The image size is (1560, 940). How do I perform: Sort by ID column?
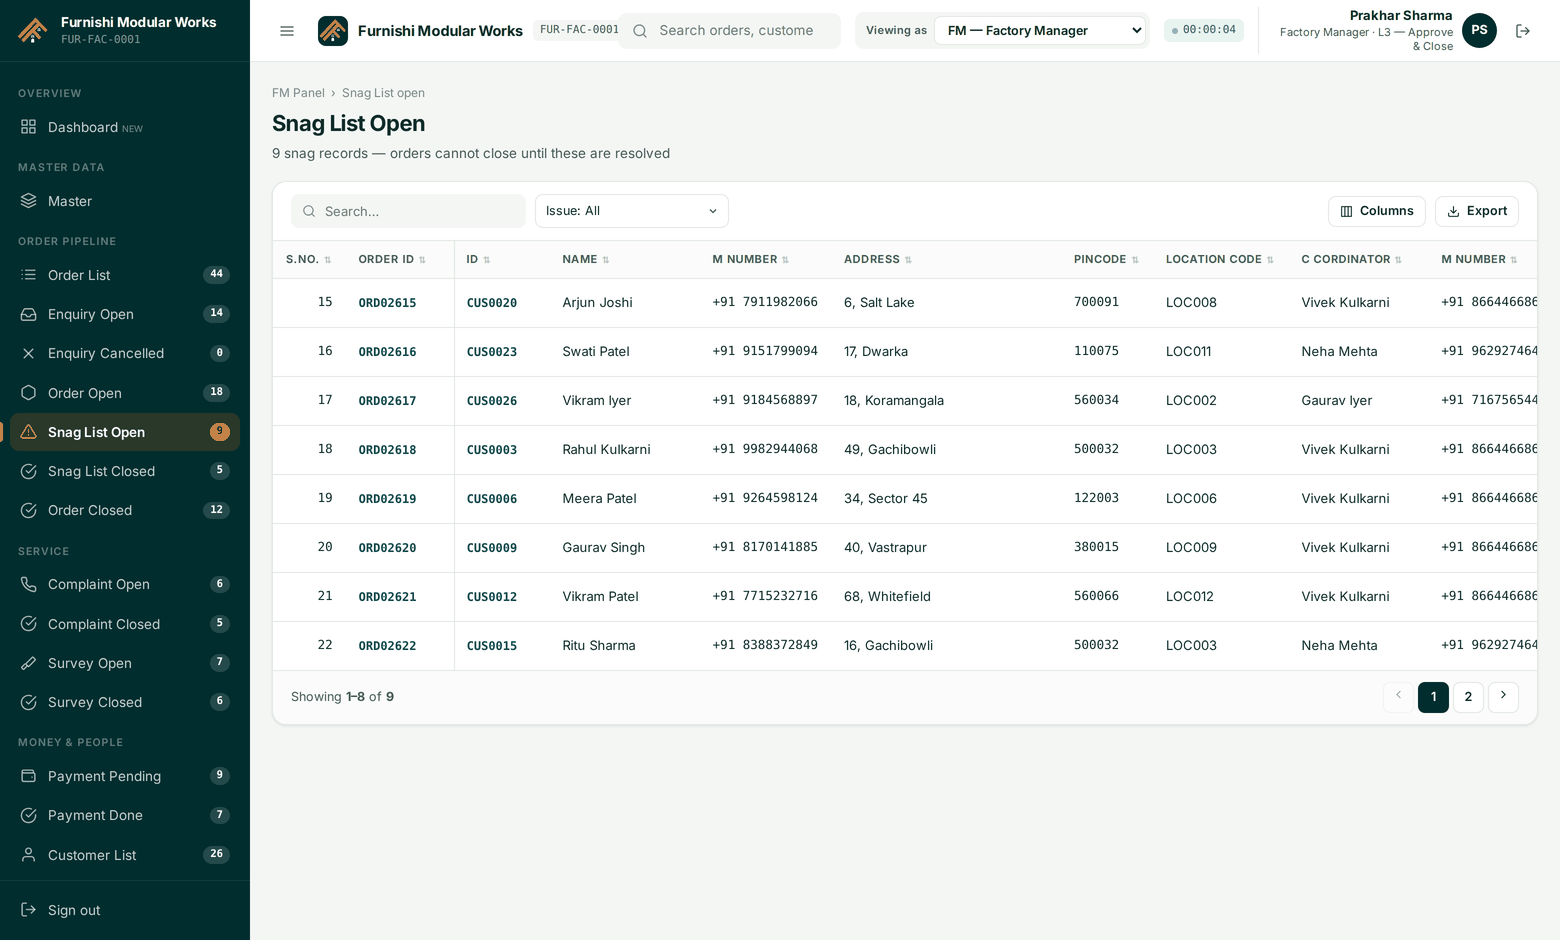point(478,260)
